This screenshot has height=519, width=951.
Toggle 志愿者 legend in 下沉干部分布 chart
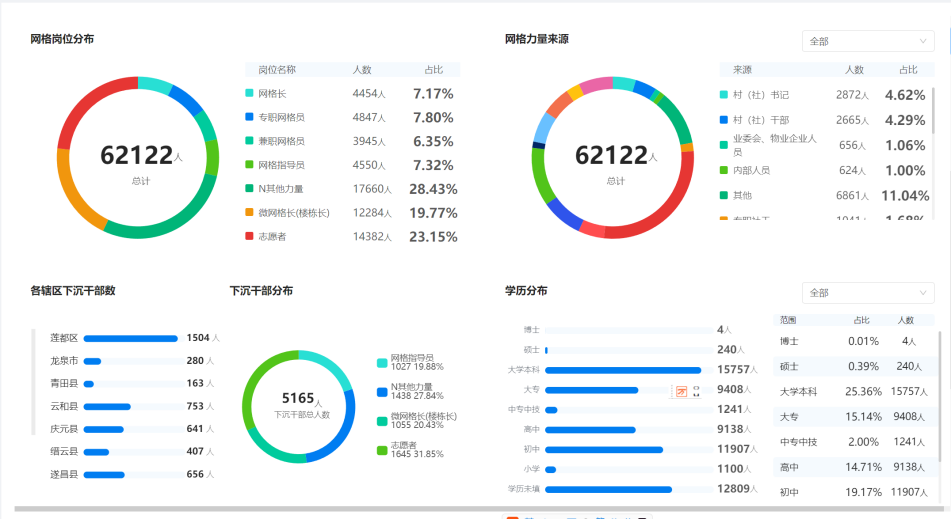pos(382,450)
